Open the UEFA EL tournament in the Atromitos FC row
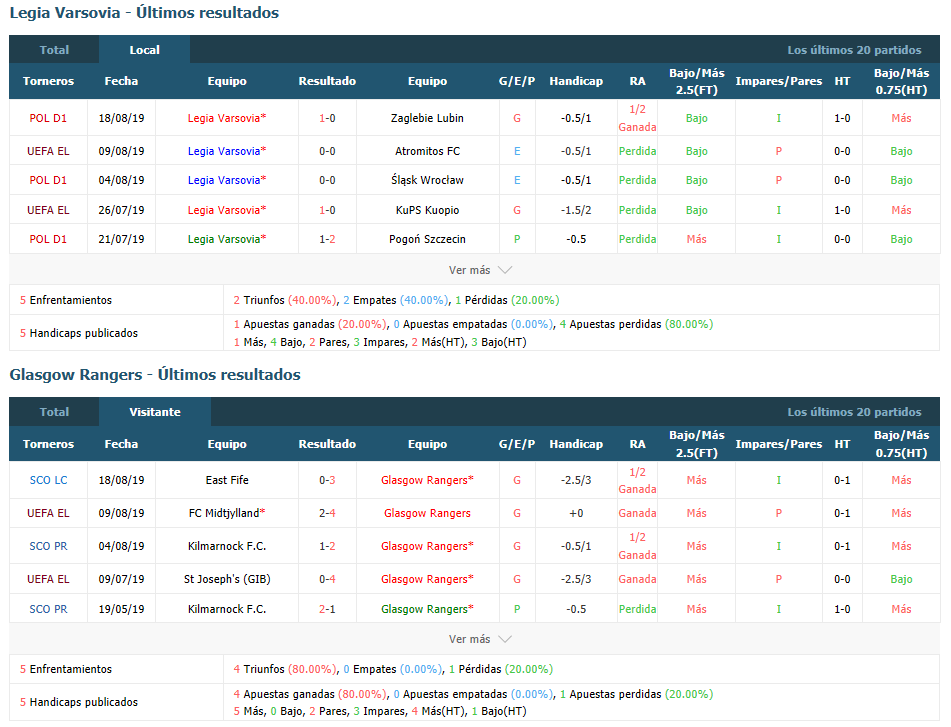Image resolution: width=951 pixels, height=727 pixels. click(x=48, y=151)
